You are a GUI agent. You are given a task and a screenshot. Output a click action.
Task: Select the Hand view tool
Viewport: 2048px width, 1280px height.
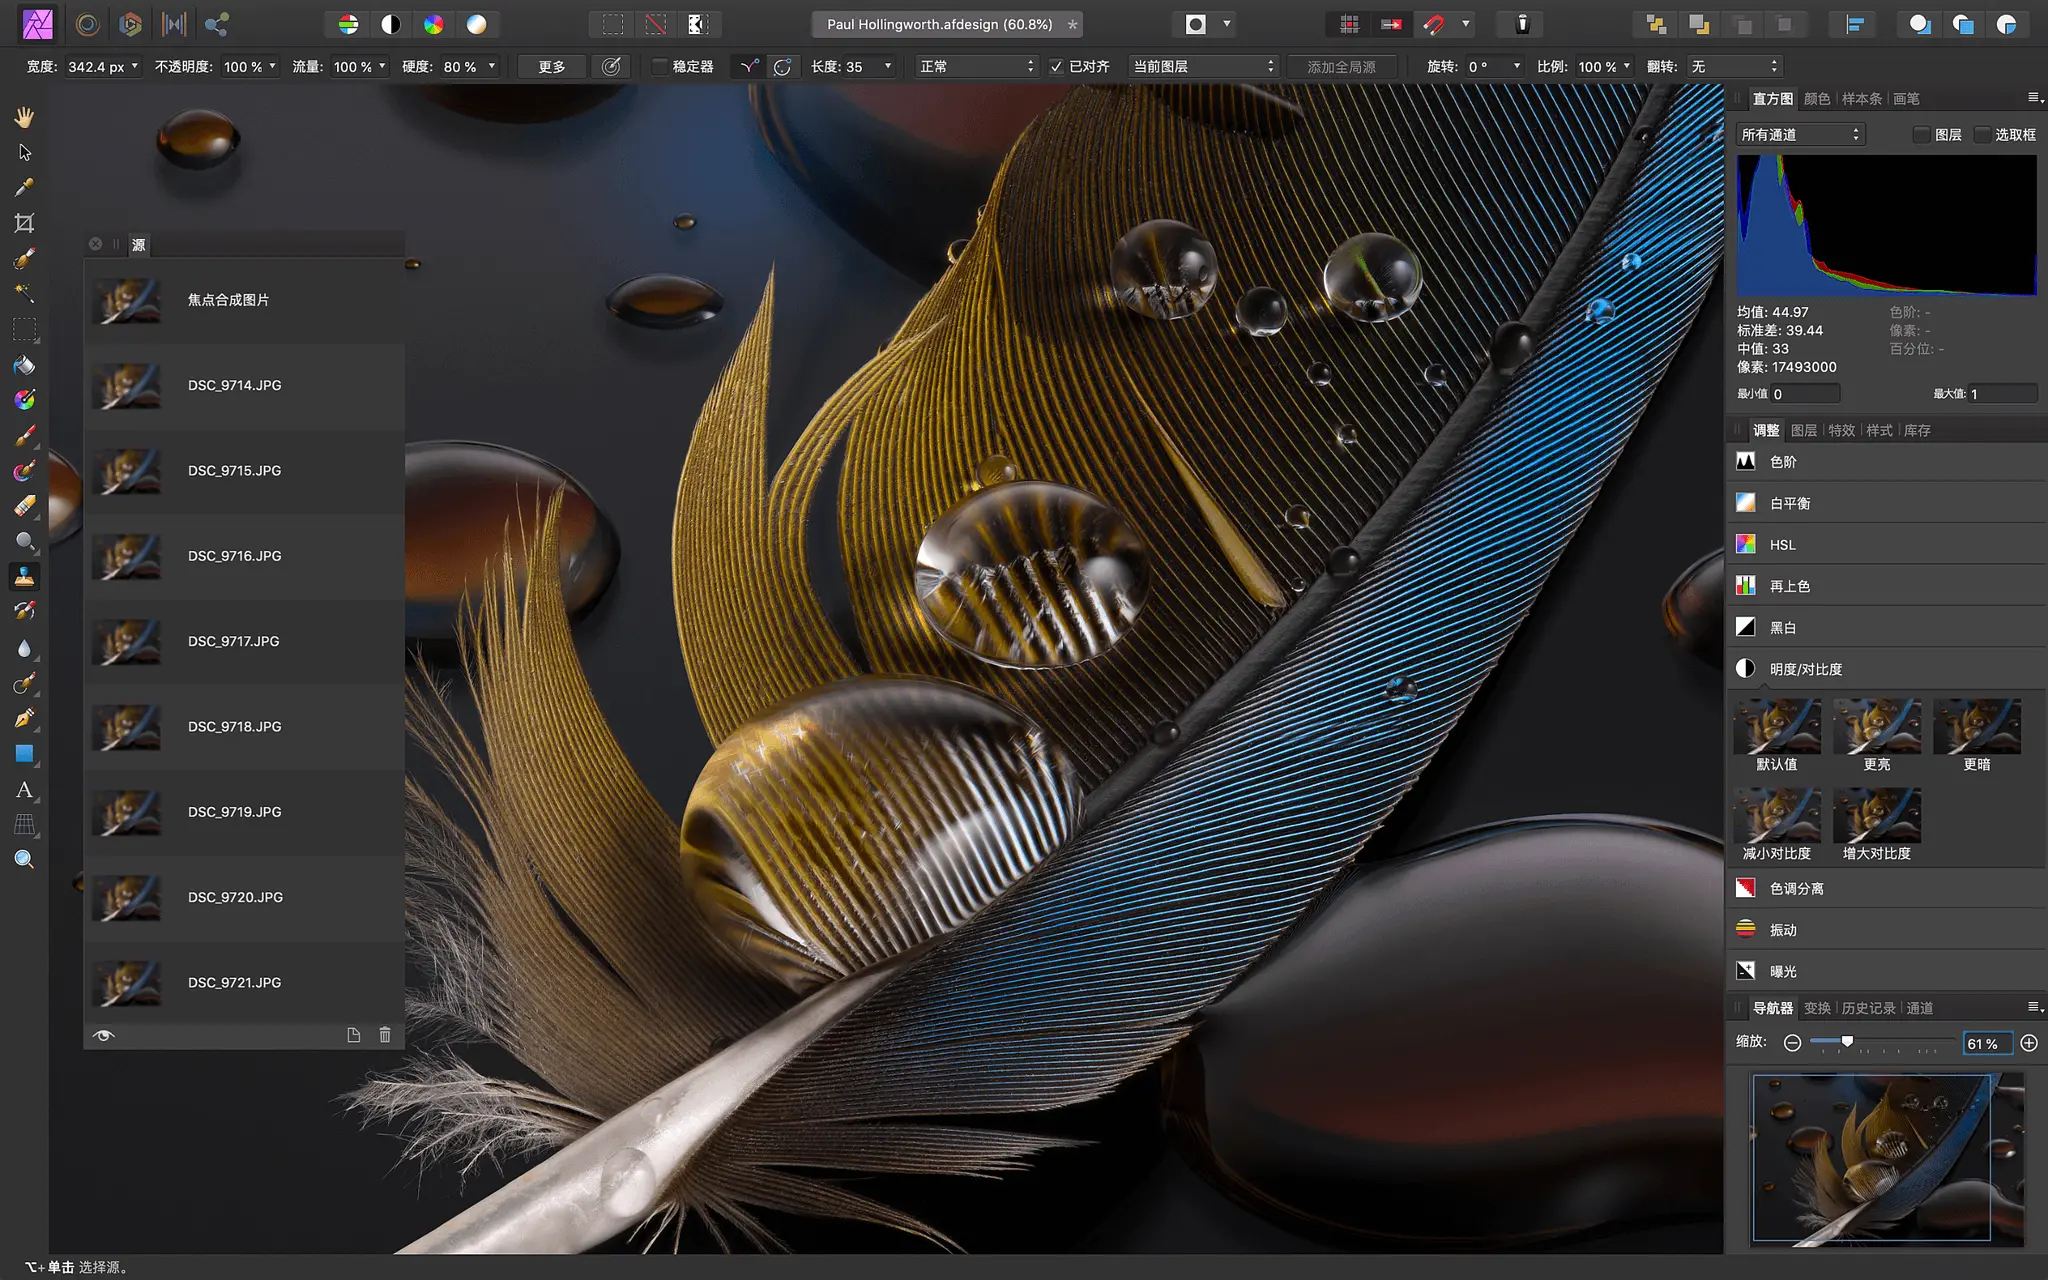[x=24, y=117]
